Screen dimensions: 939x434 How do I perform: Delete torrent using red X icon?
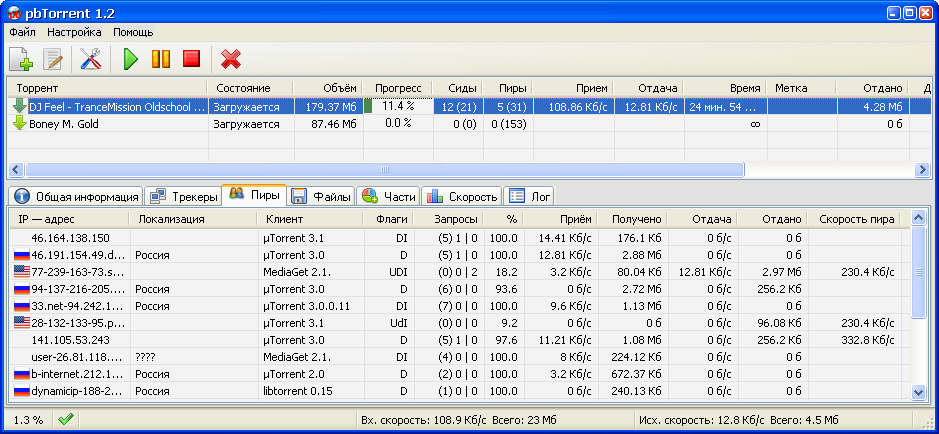[231, 60]
